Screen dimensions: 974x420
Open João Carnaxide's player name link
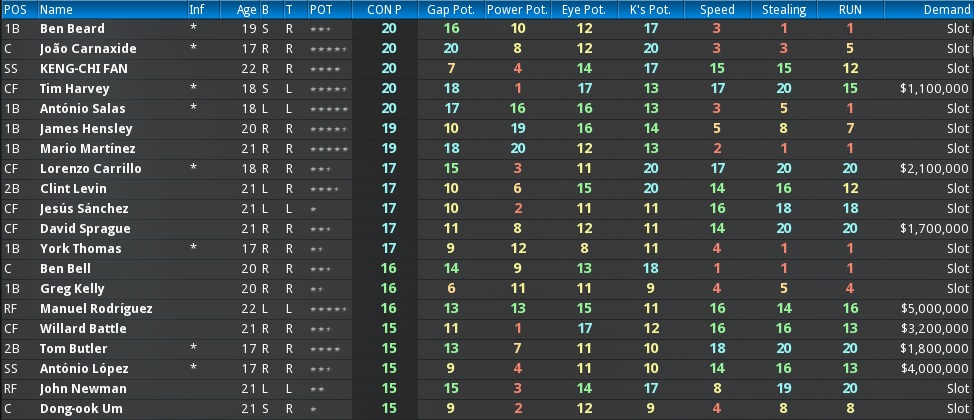[88, 49]
